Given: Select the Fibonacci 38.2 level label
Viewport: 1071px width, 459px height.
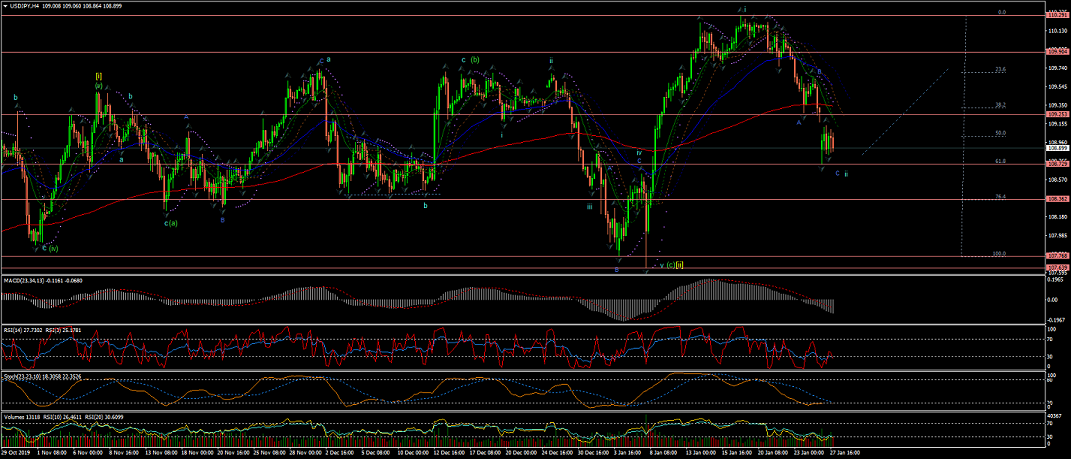Looking at the screenshot, I should coord(999,105).
